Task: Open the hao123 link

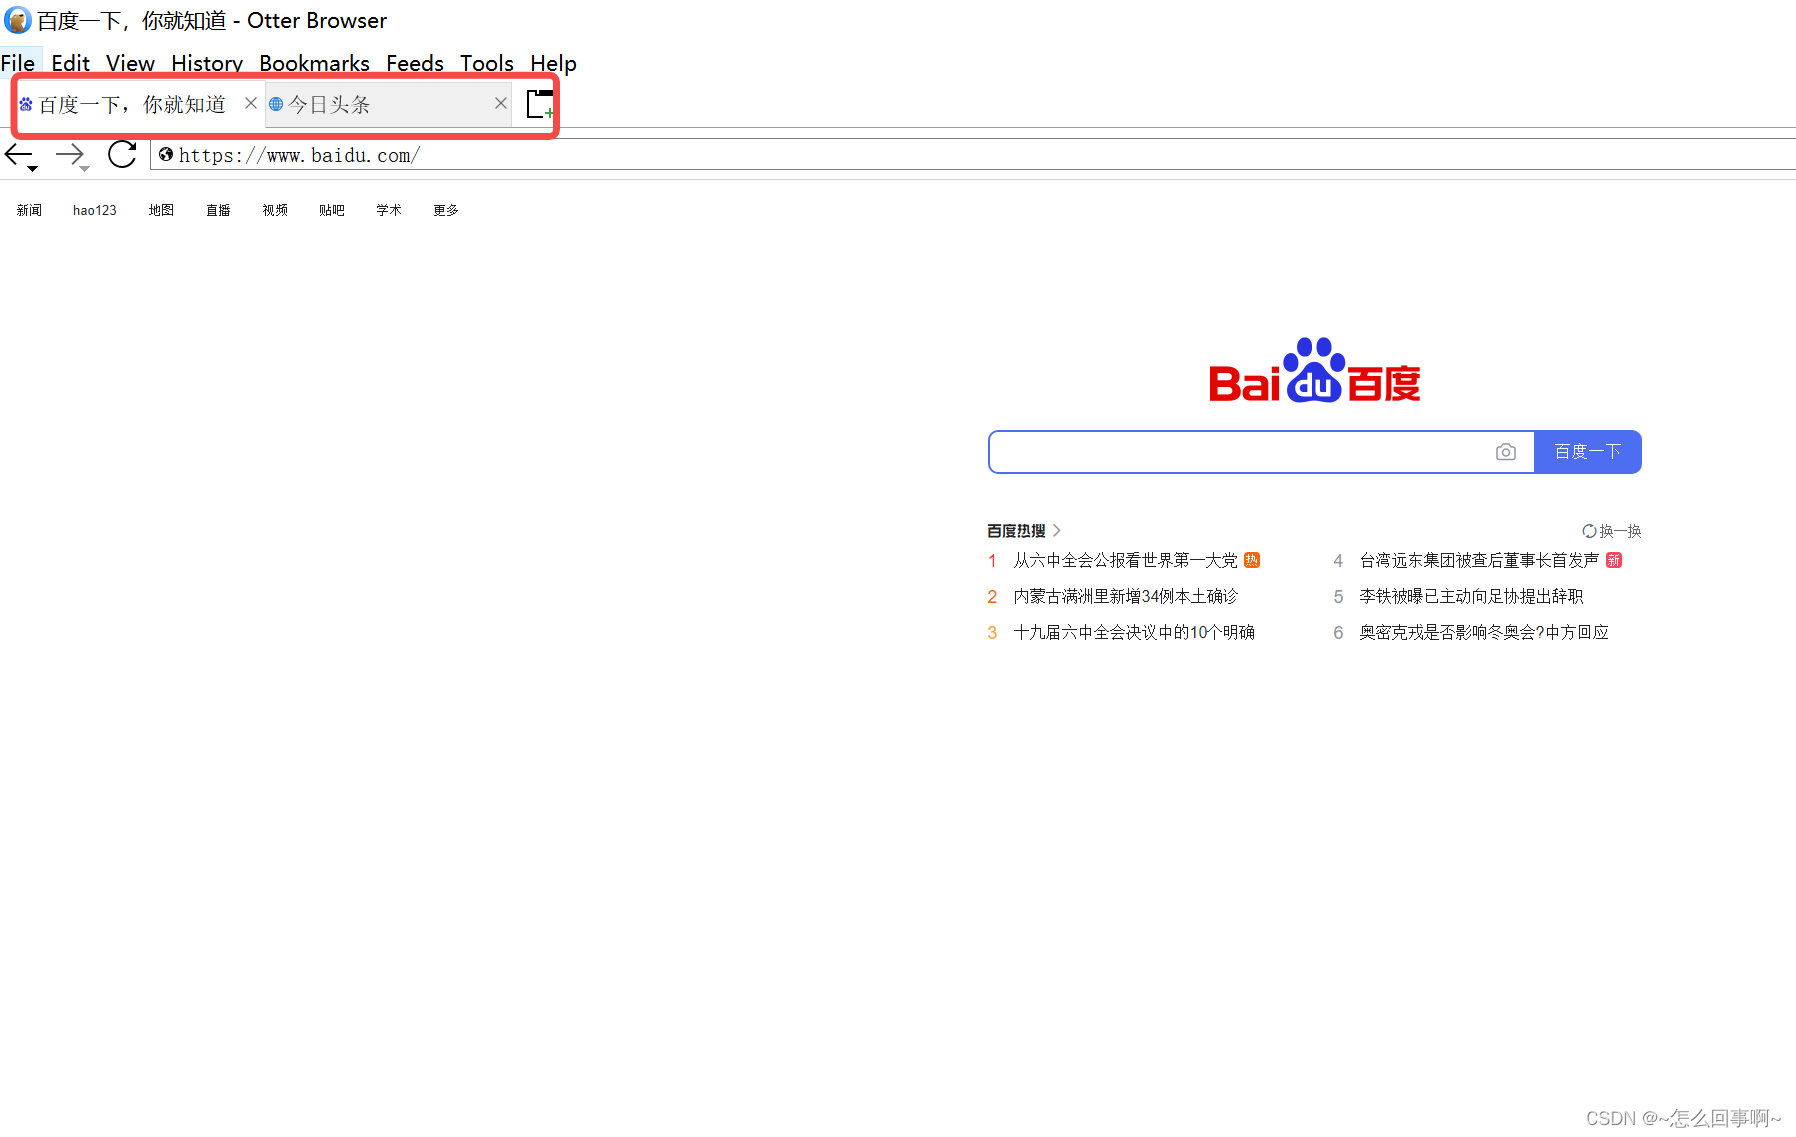Action: (x=94, y=210)
